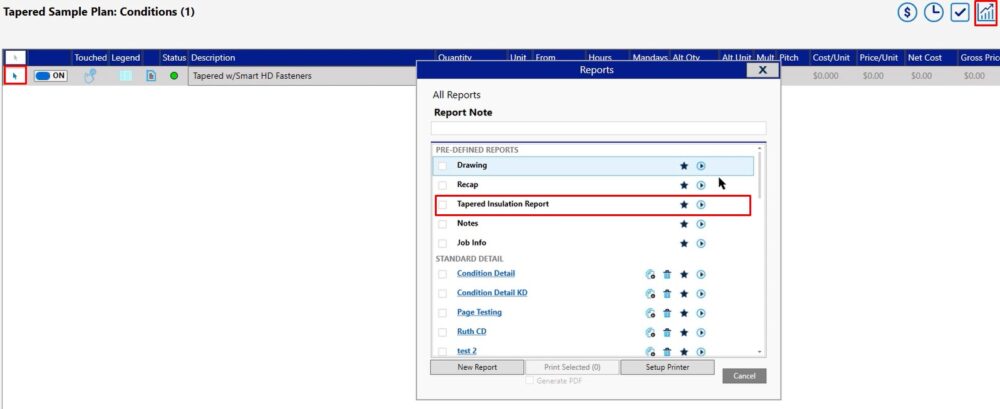
Task: Click the Report Note text field
Action: point(598,128)
